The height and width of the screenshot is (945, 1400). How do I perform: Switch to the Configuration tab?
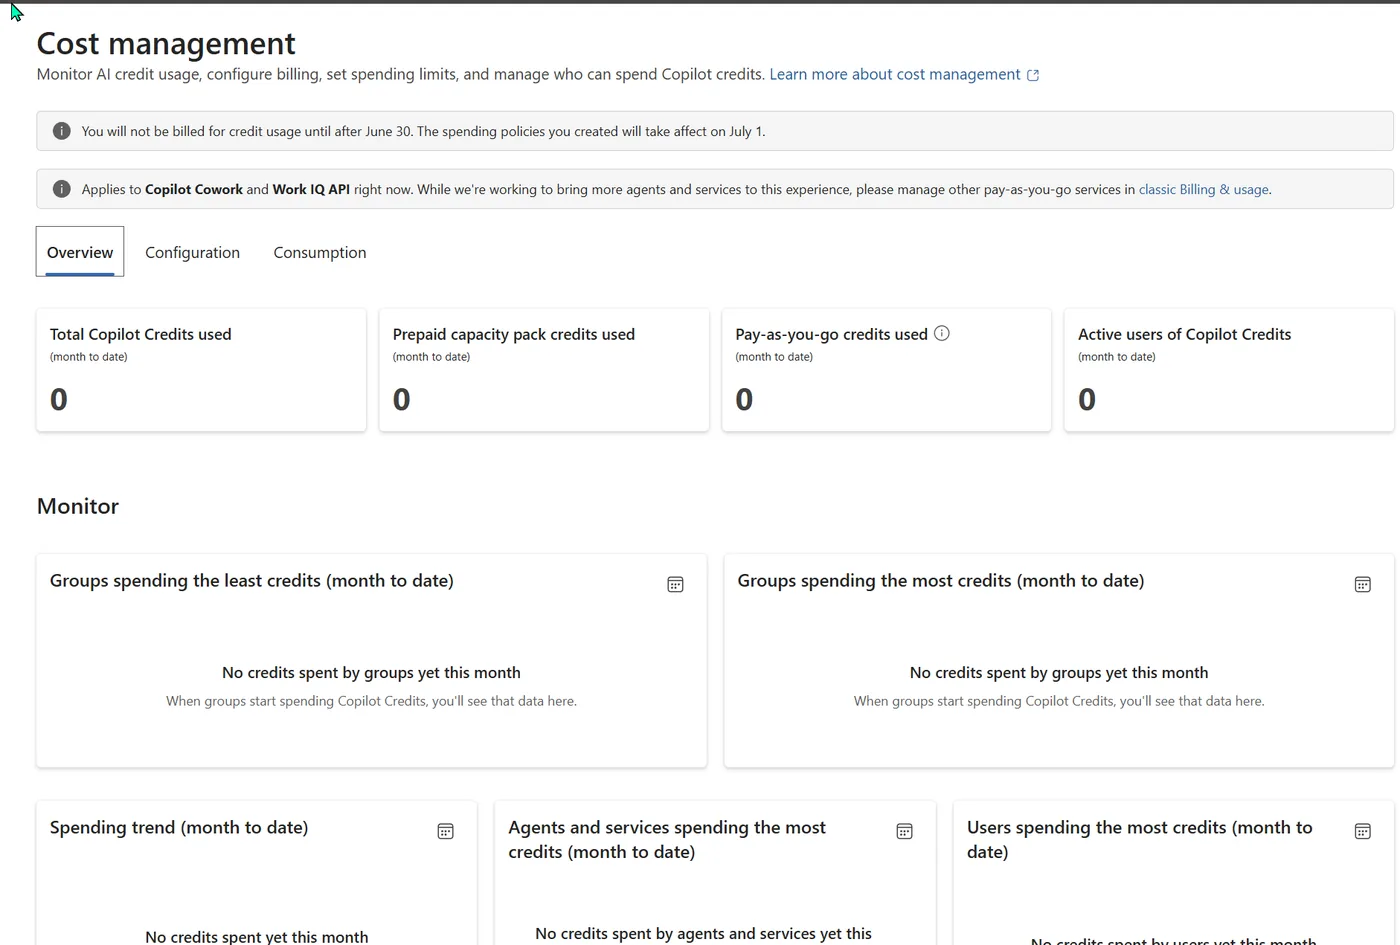coord(192,252)
